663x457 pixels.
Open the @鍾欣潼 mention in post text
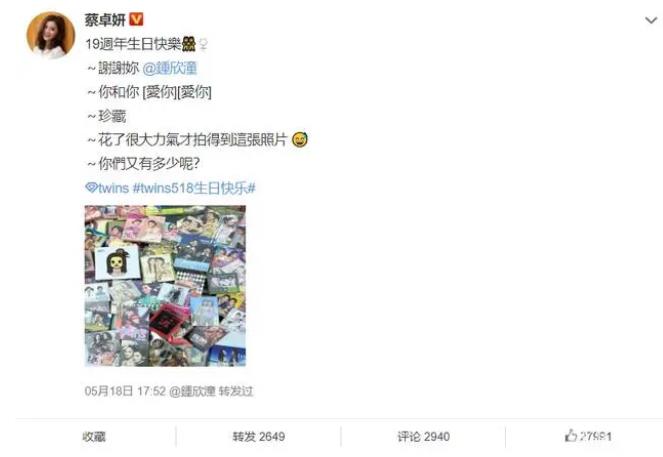[170, 68]
